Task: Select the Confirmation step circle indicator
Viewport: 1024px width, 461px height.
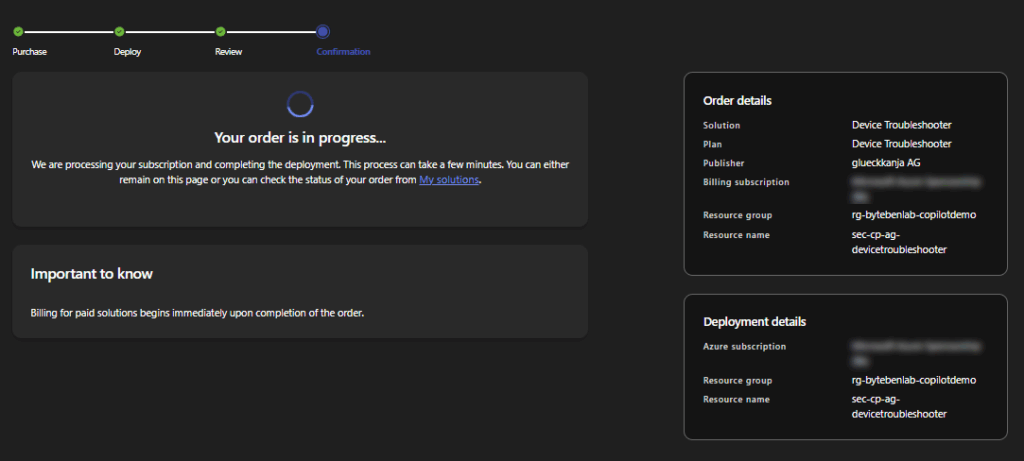Action: [x=322, y=32]
